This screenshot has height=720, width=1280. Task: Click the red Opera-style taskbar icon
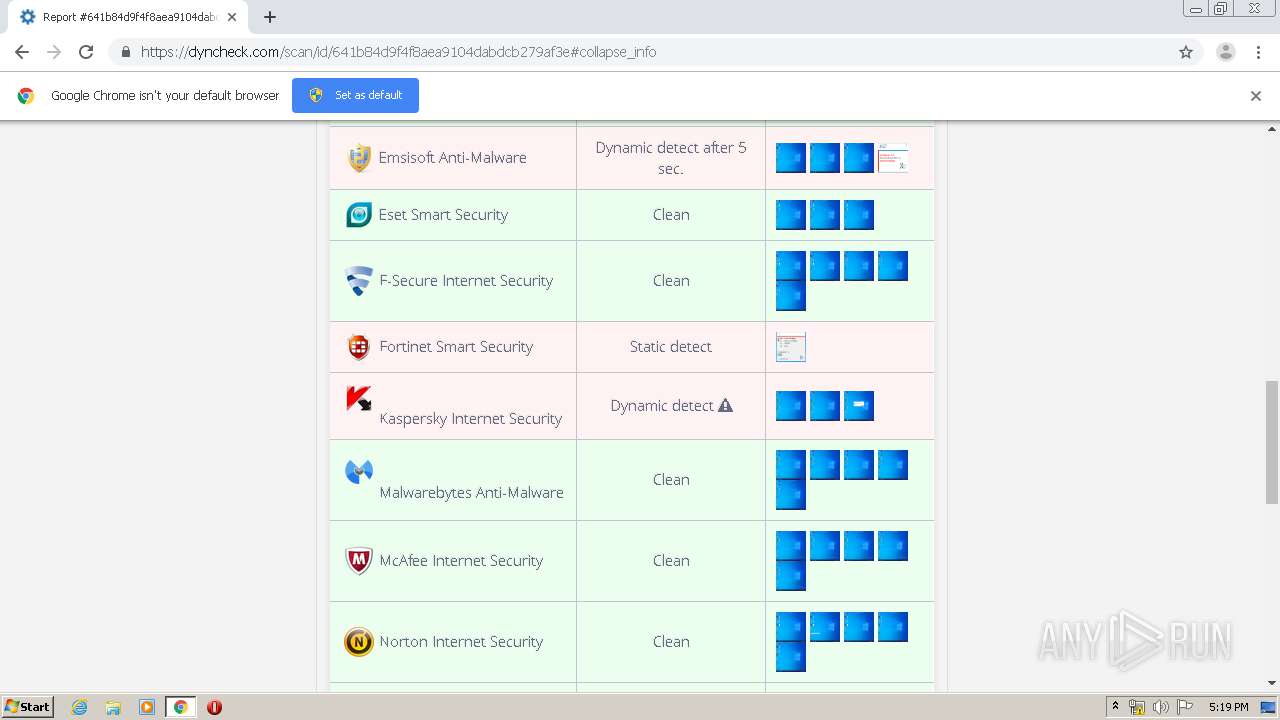[214, 707]
